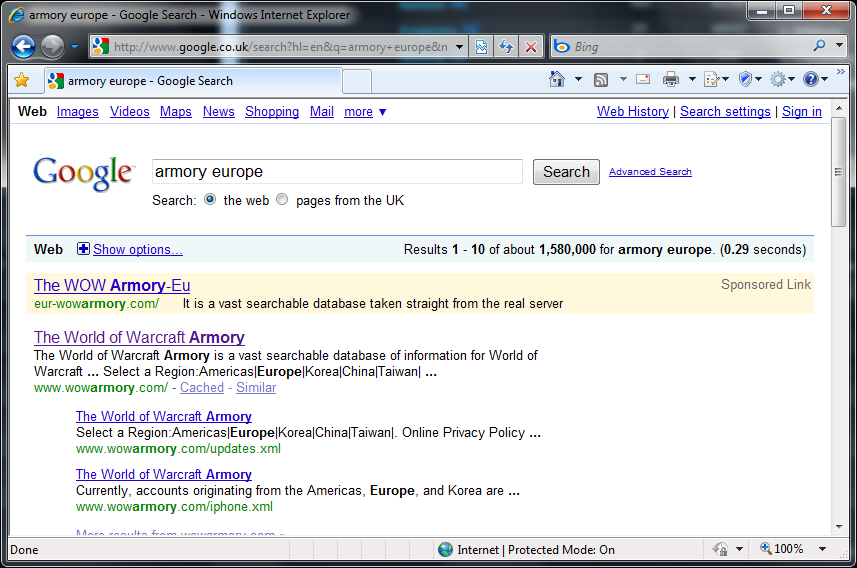The image size is (857, 568).
Task: Click the Compatibility View icon in address bar
Action: click(481, 47)
